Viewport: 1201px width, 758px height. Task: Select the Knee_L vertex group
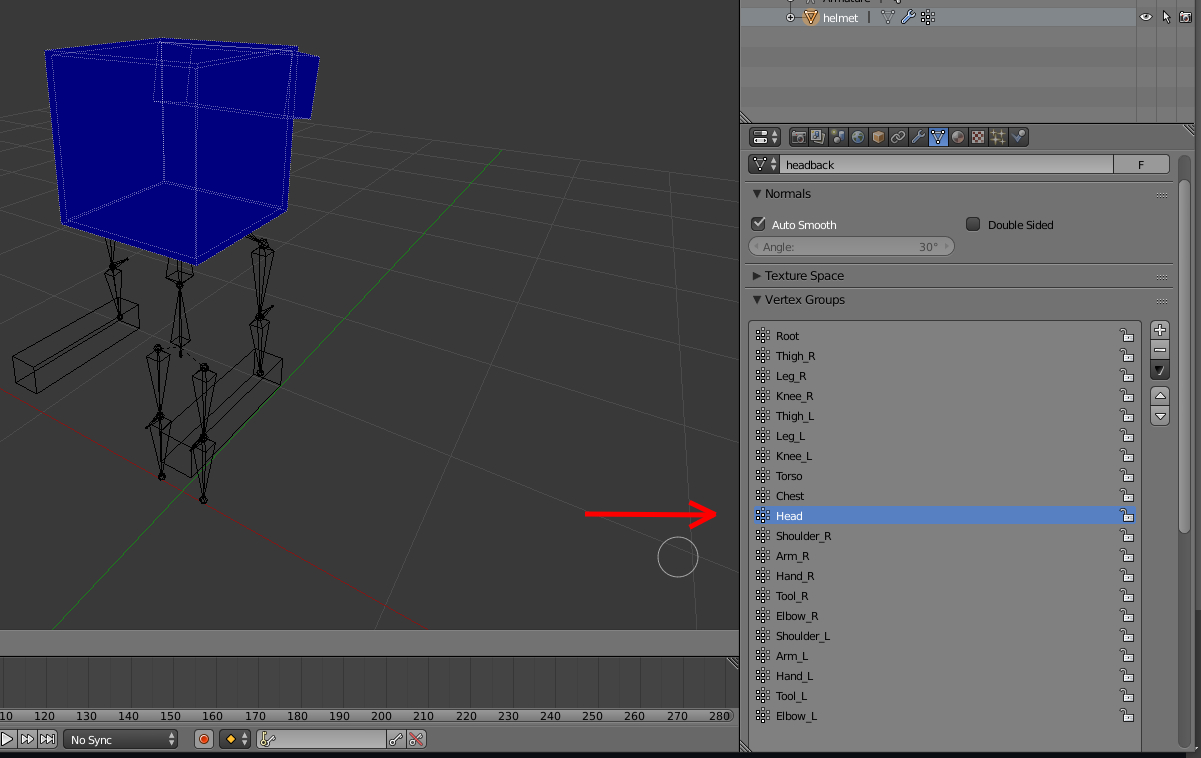944,455
